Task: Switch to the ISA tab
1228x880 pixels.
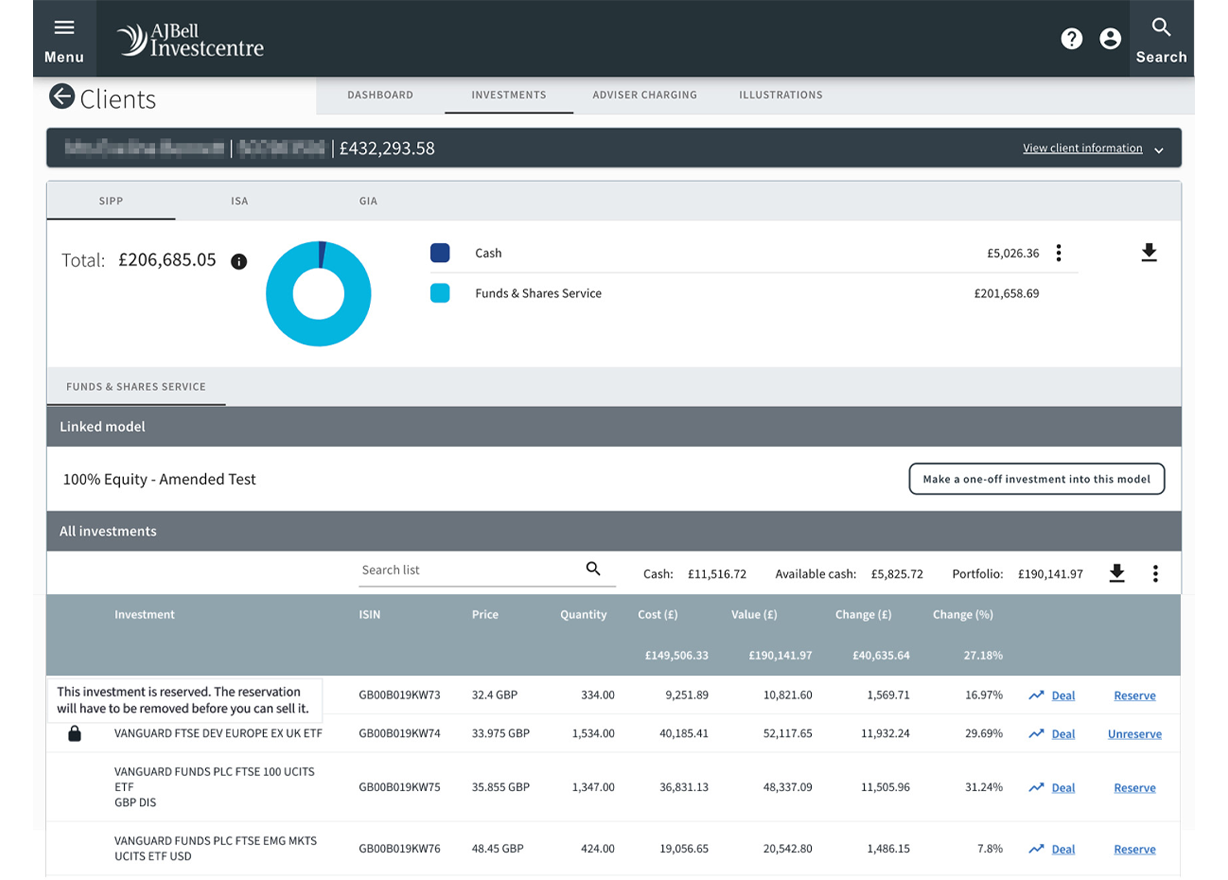Action: 239,200
